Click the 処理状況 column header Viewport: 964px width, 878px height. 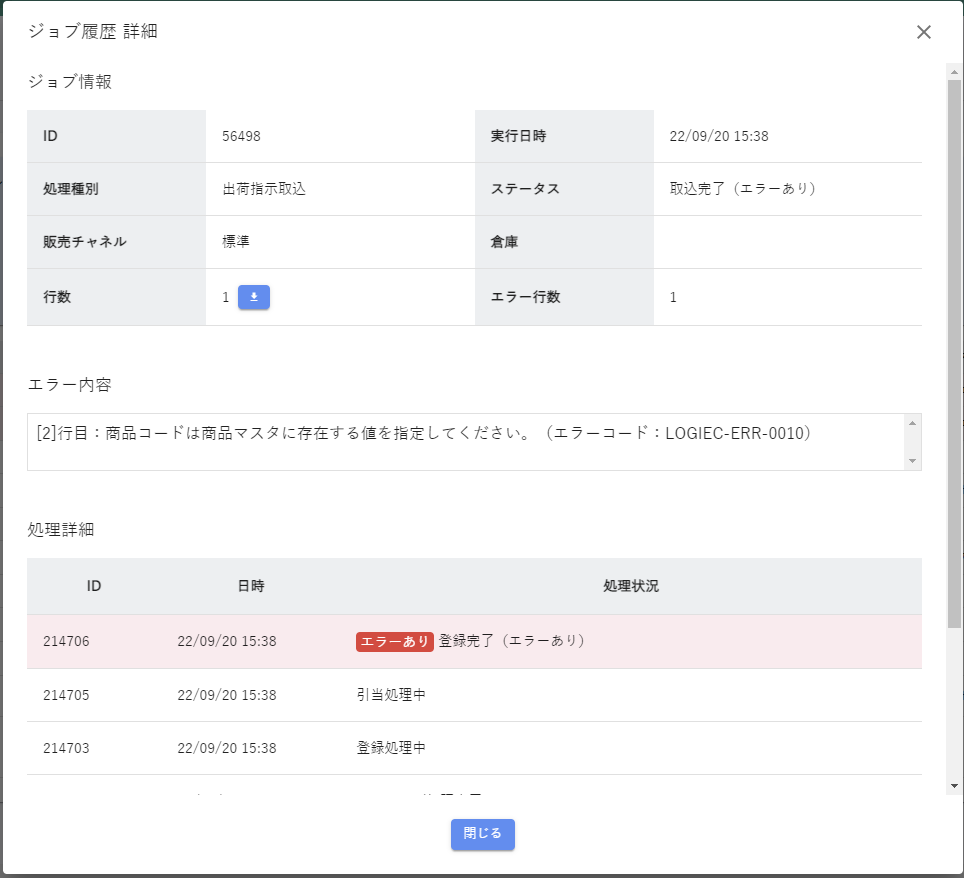(631, 586)
